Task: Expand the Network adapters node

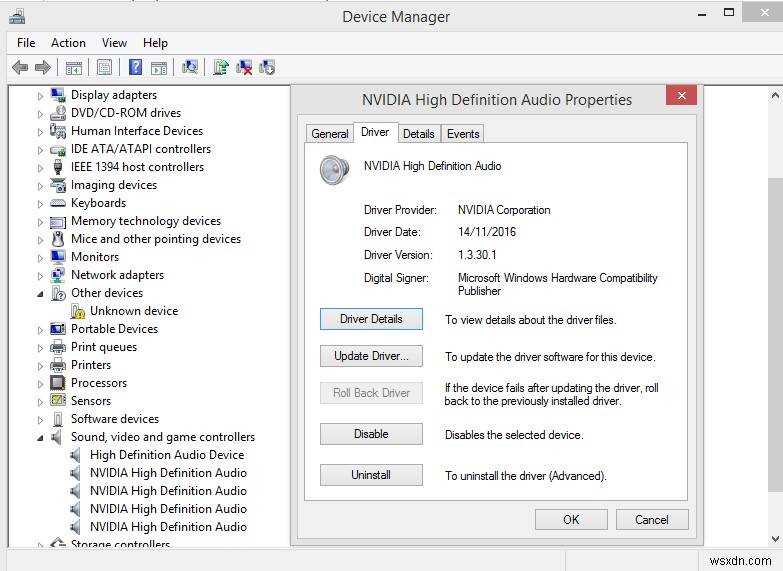Action: [41, 276]
